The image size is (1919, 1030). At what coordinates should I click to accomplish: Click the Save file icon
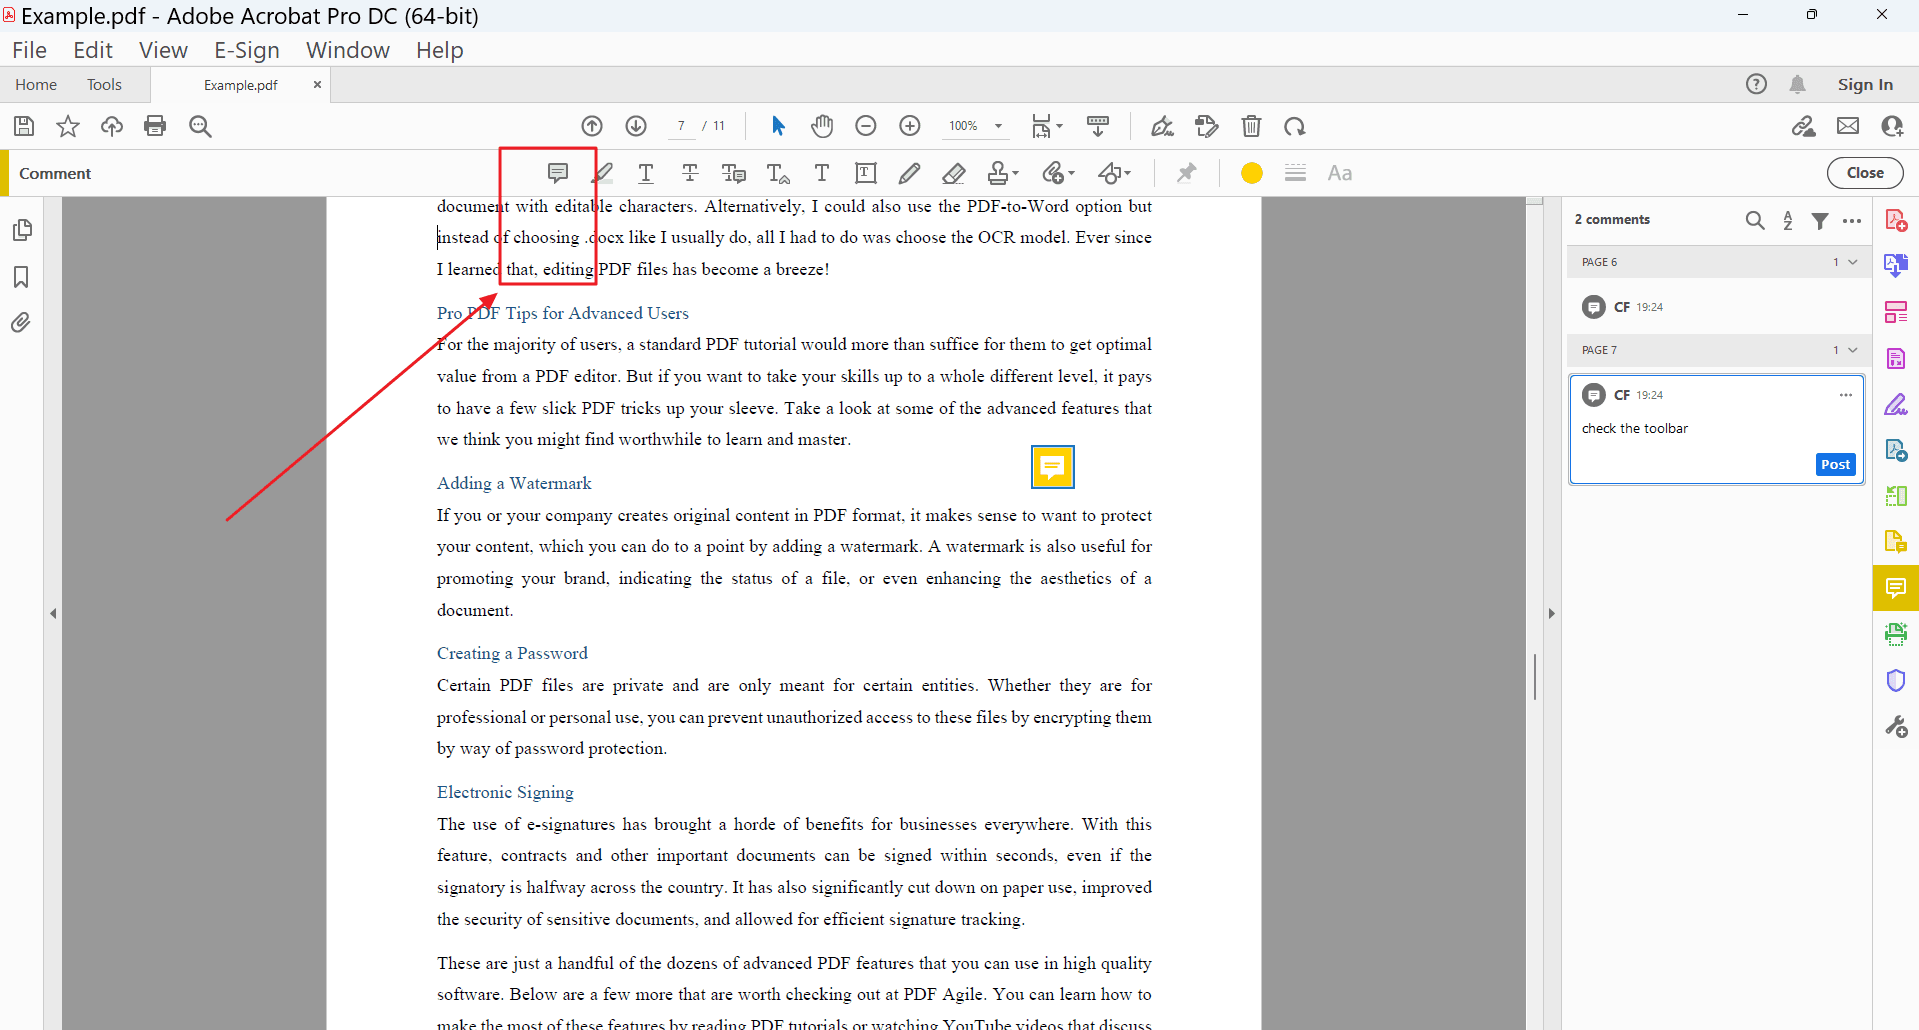24,126
